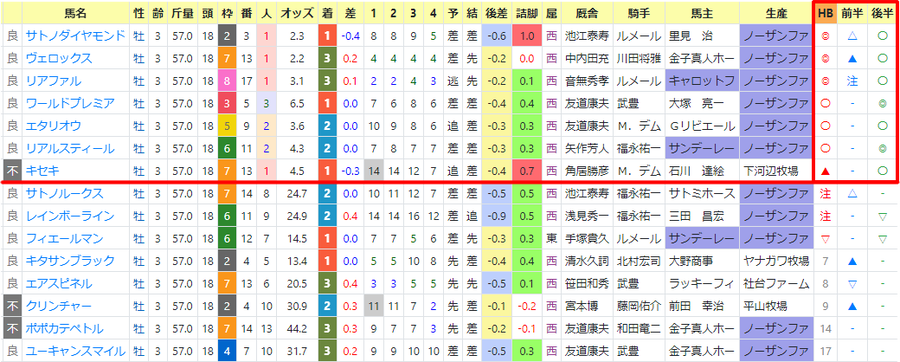Screen dimensions: 900x362
Task: Open the キタサンブラック horse link
Action: (70, 261)
